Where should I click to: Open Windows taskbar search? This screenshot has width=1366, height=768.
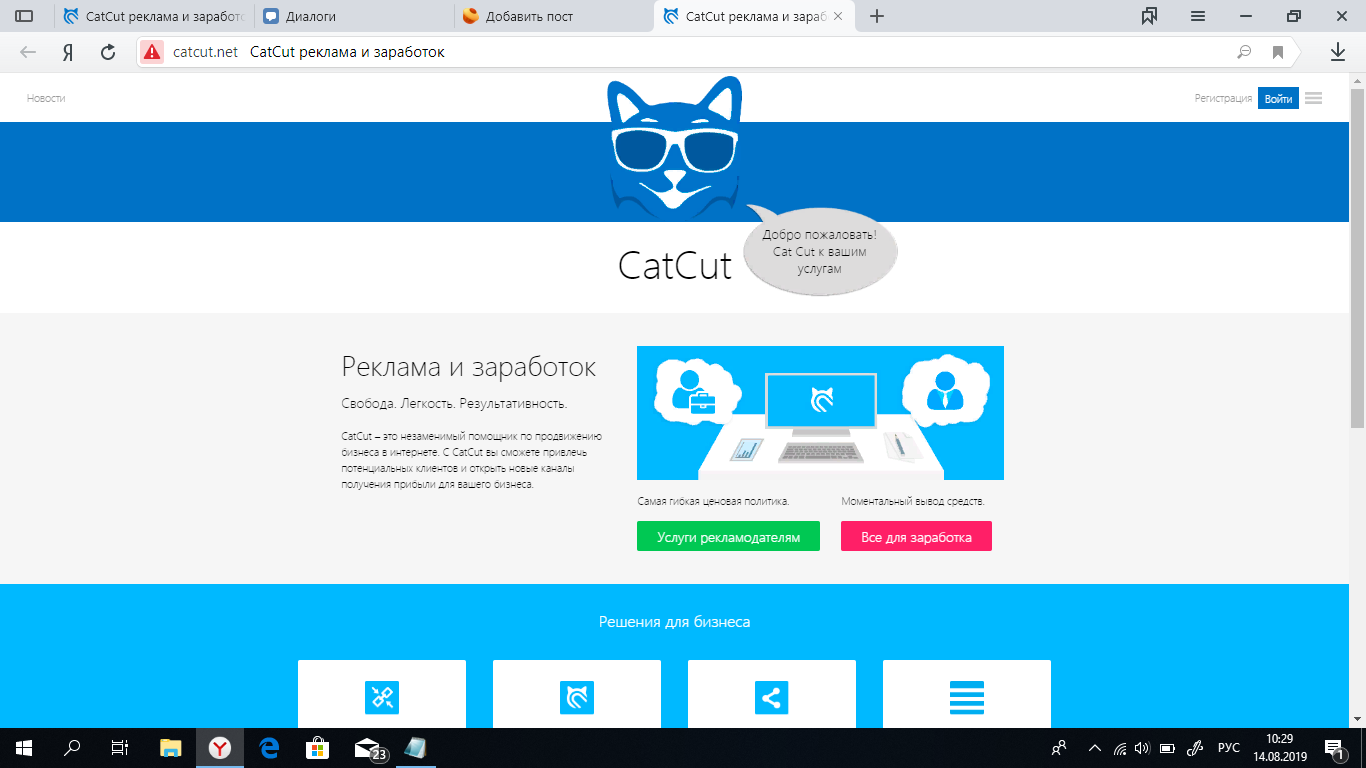tap(72, 748)
